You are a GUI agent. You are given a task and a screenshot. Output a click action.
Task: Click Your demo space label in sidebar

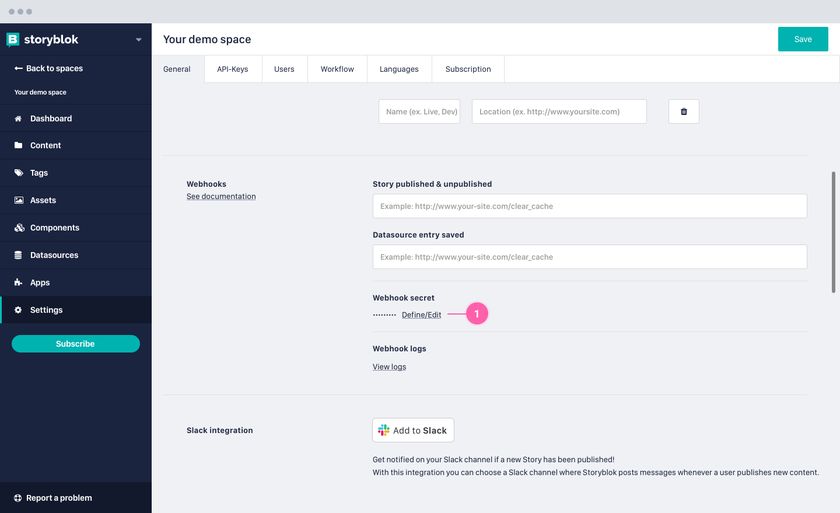(40, 92)
